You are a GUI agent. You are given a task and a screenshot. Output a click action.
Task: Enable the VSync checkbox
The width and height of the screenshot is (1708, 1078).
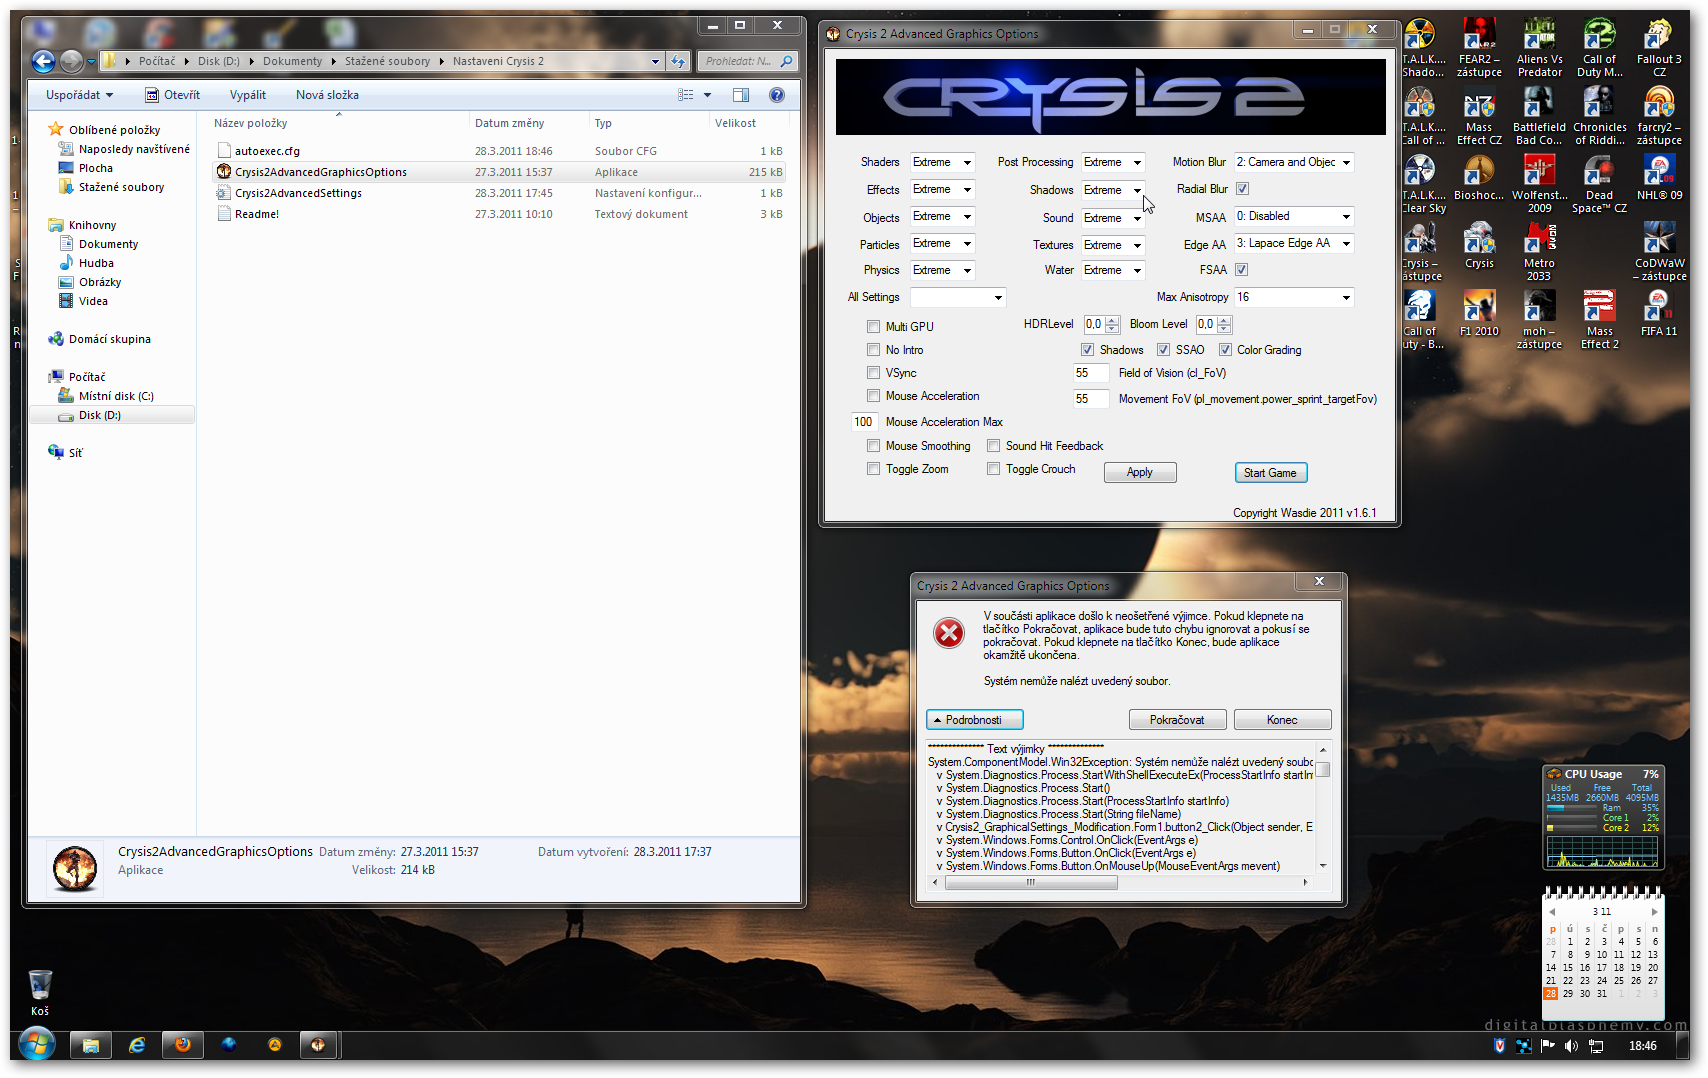(x=873, y=373)
